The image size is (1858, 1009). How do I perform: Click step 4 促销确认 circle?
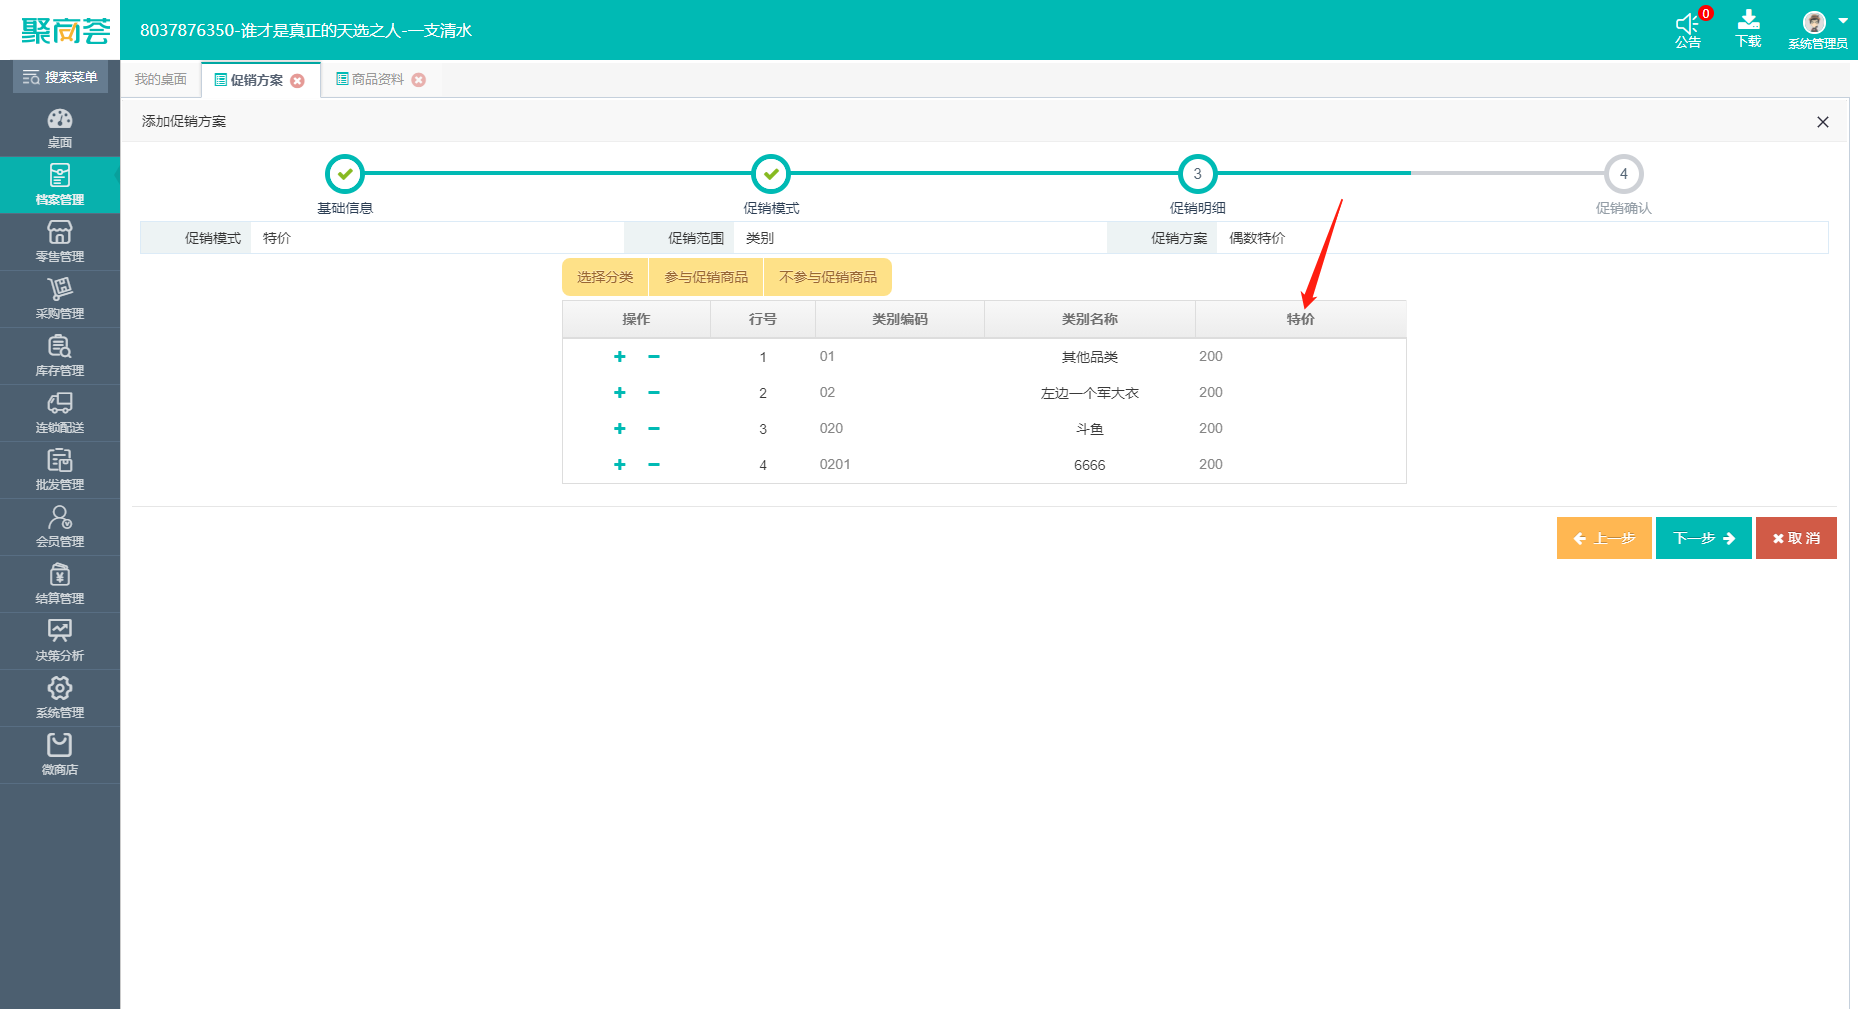[x=1624, y=174]
